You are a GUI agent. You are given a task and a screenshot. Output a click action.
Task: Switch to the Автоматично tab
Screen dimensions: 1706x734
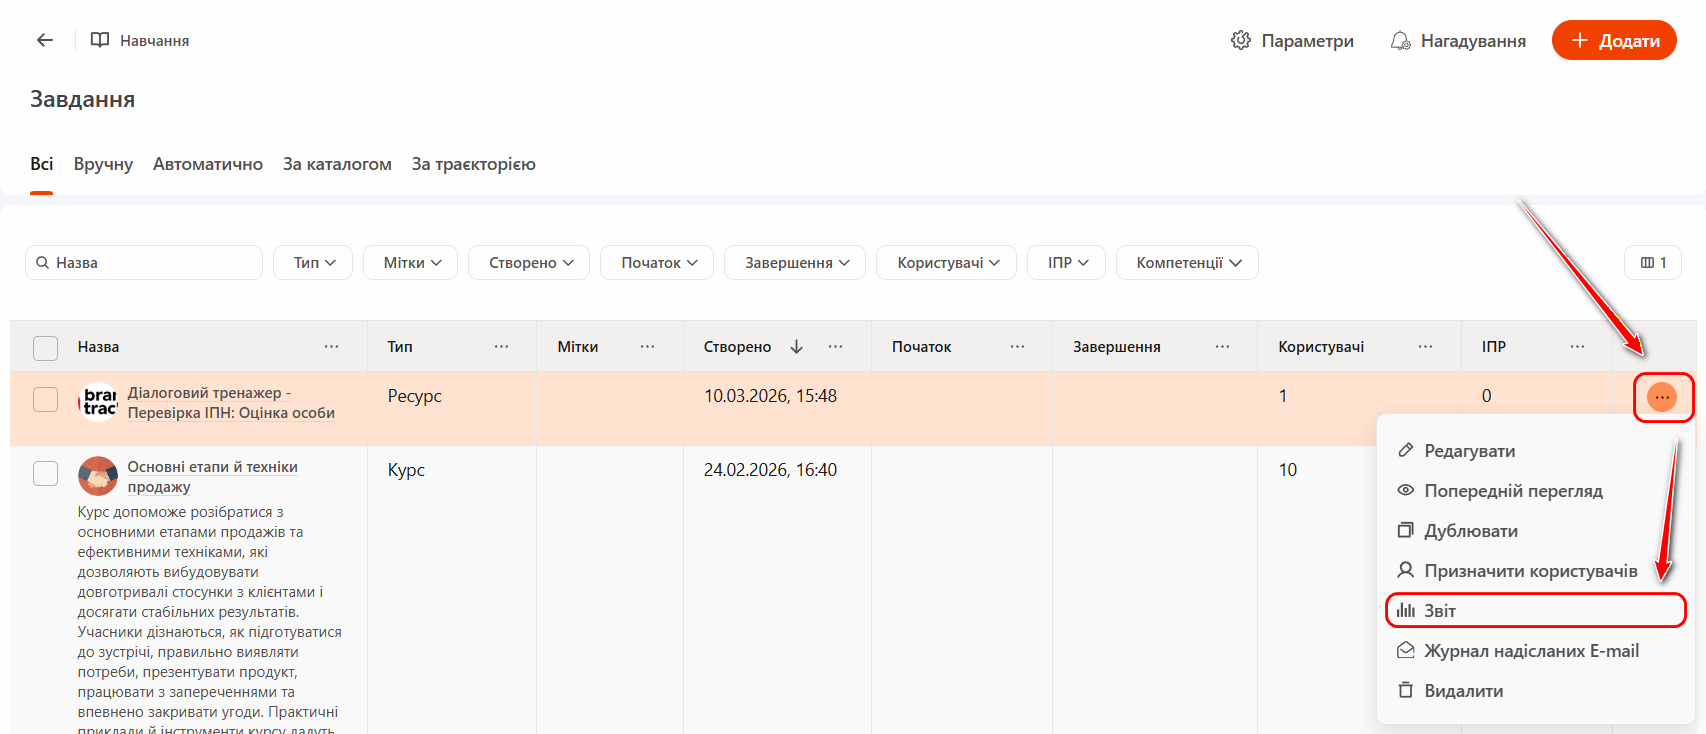(x=208, y=164)
